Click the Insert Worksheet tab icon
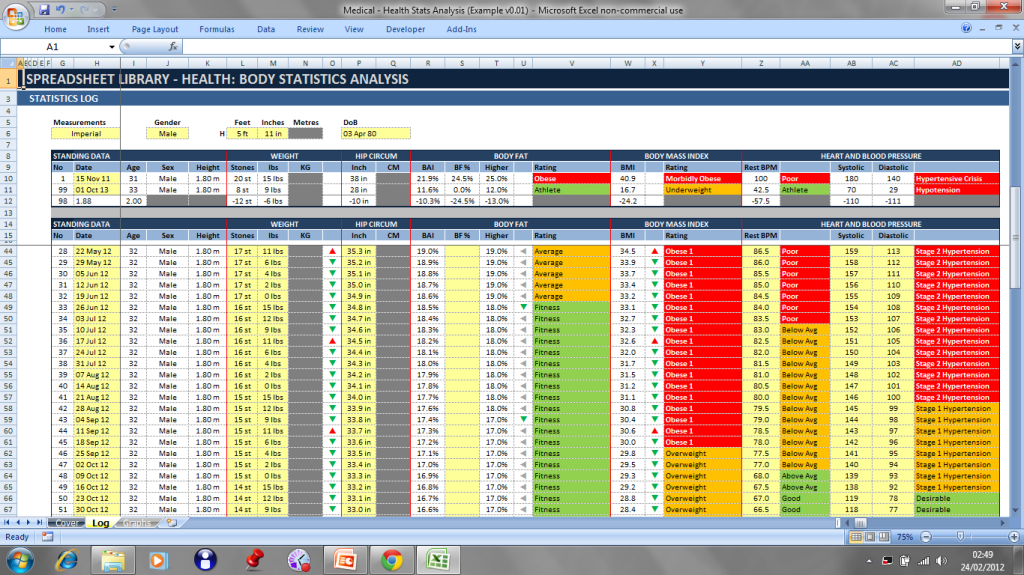This screenshot has height=575, width=1024. 172,522
